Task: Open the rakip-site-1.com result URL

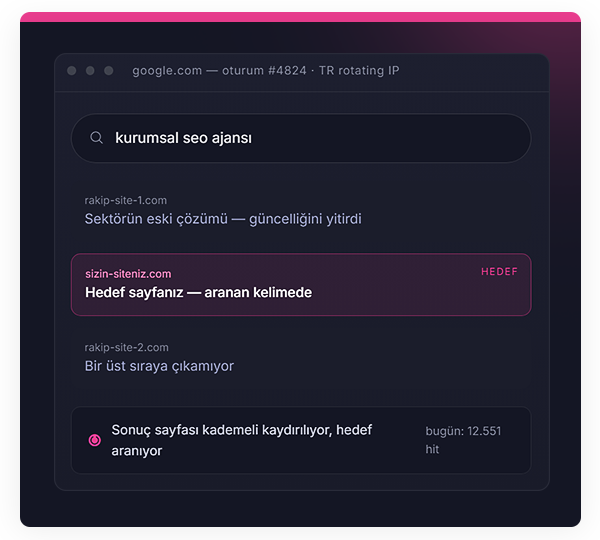Action: point(126,200)
